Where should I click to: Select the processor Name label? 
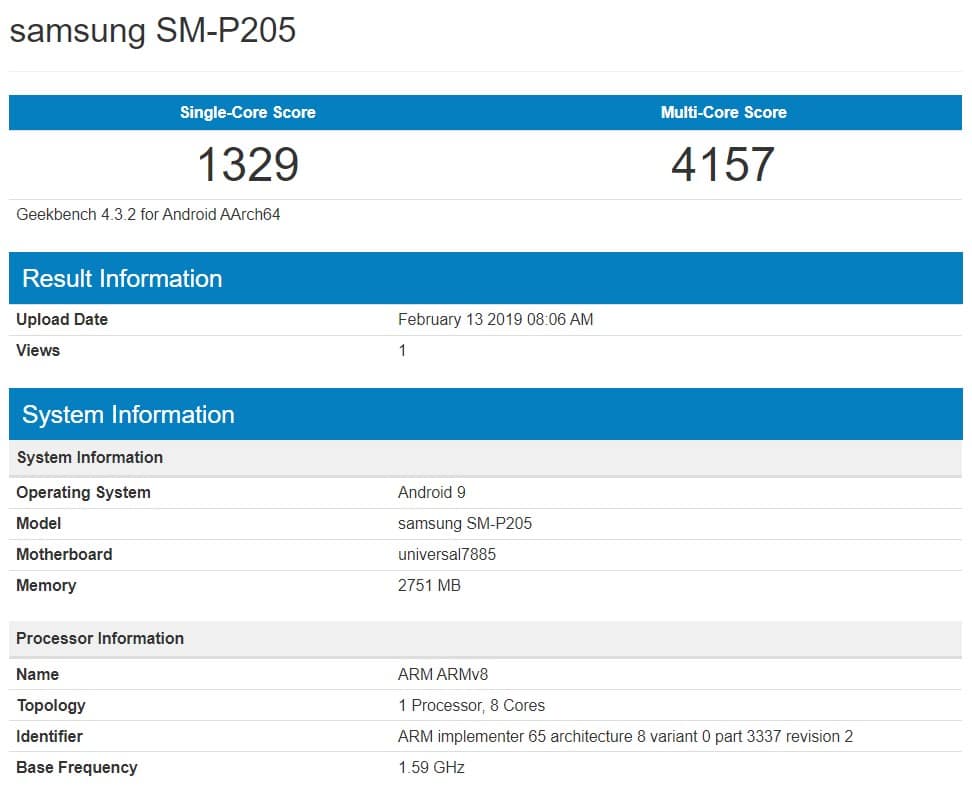click(37, 675)
